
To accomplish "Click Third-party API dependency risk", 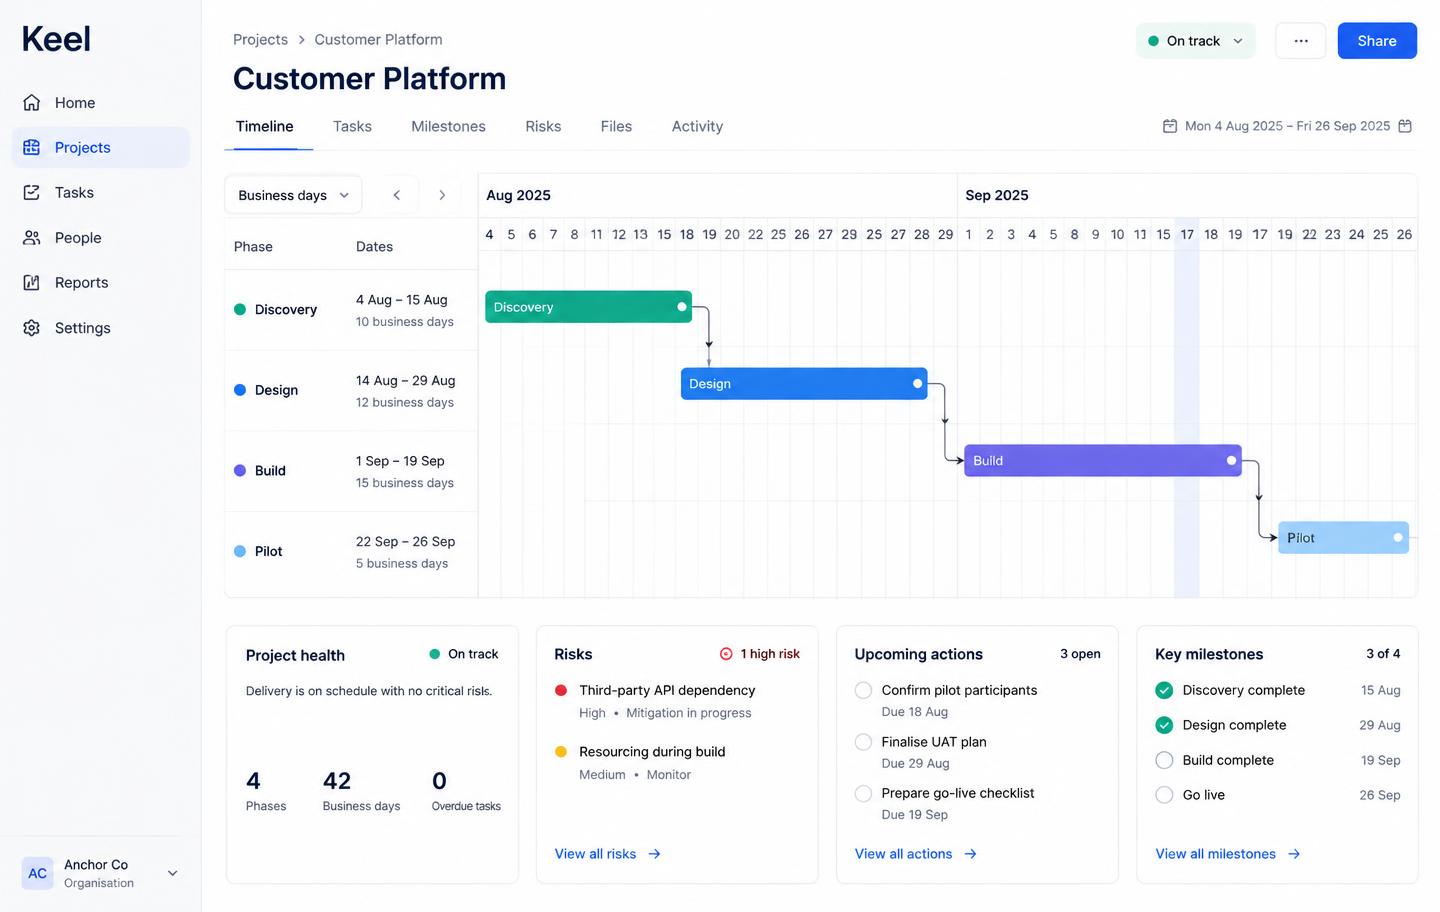I will tap(667, 690).
